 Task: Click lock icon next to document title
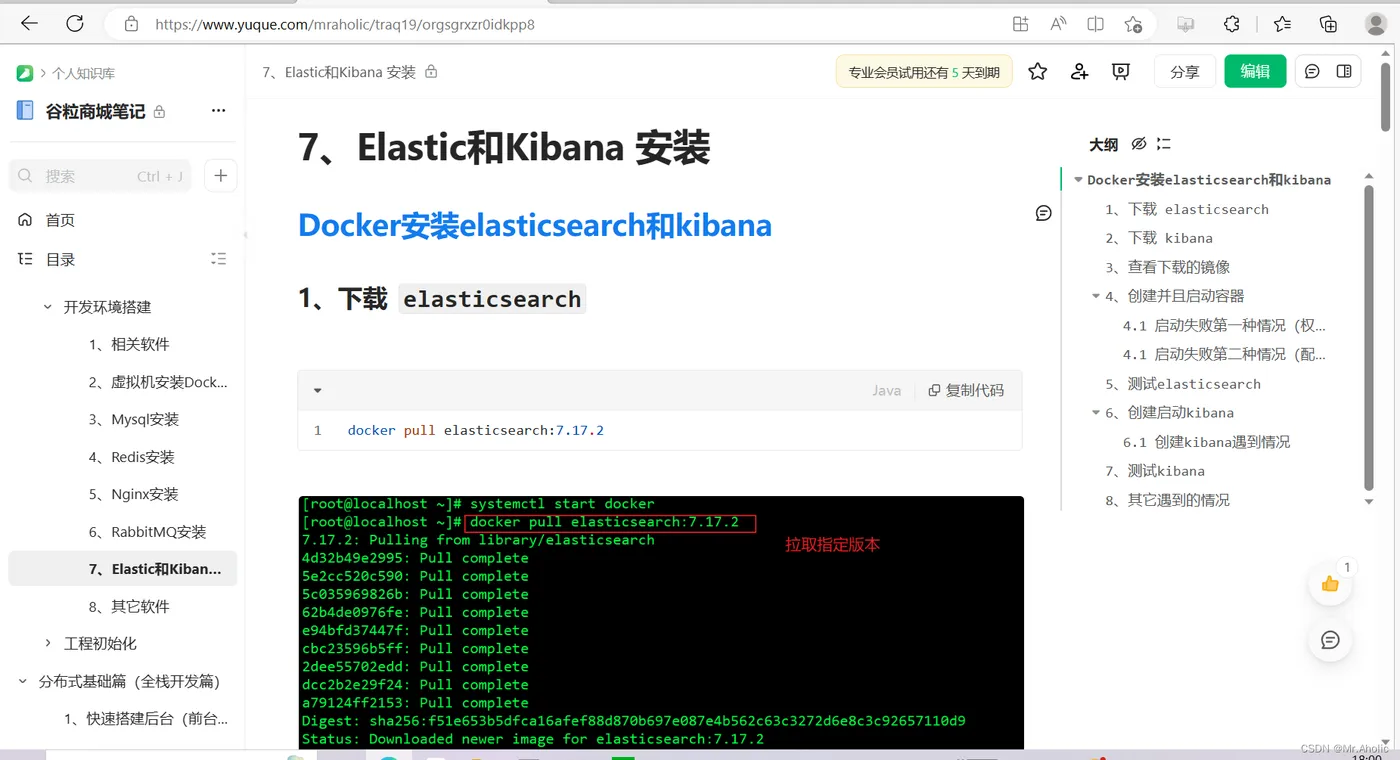click(x=431, y=72)
